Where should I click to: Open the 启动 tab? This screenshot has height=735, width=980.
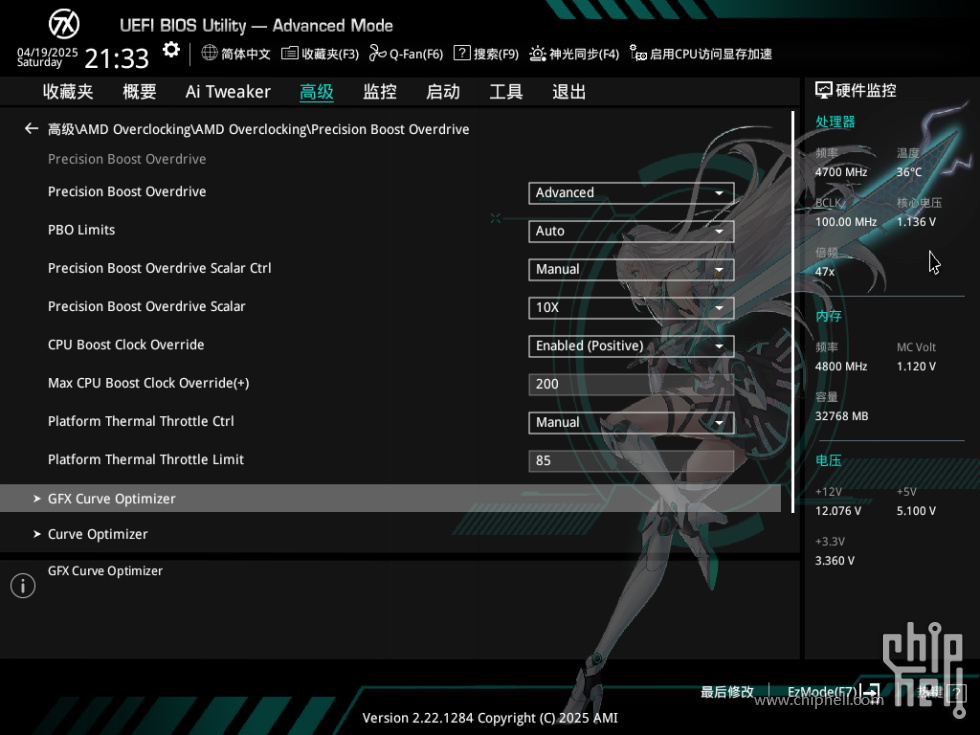443,92
